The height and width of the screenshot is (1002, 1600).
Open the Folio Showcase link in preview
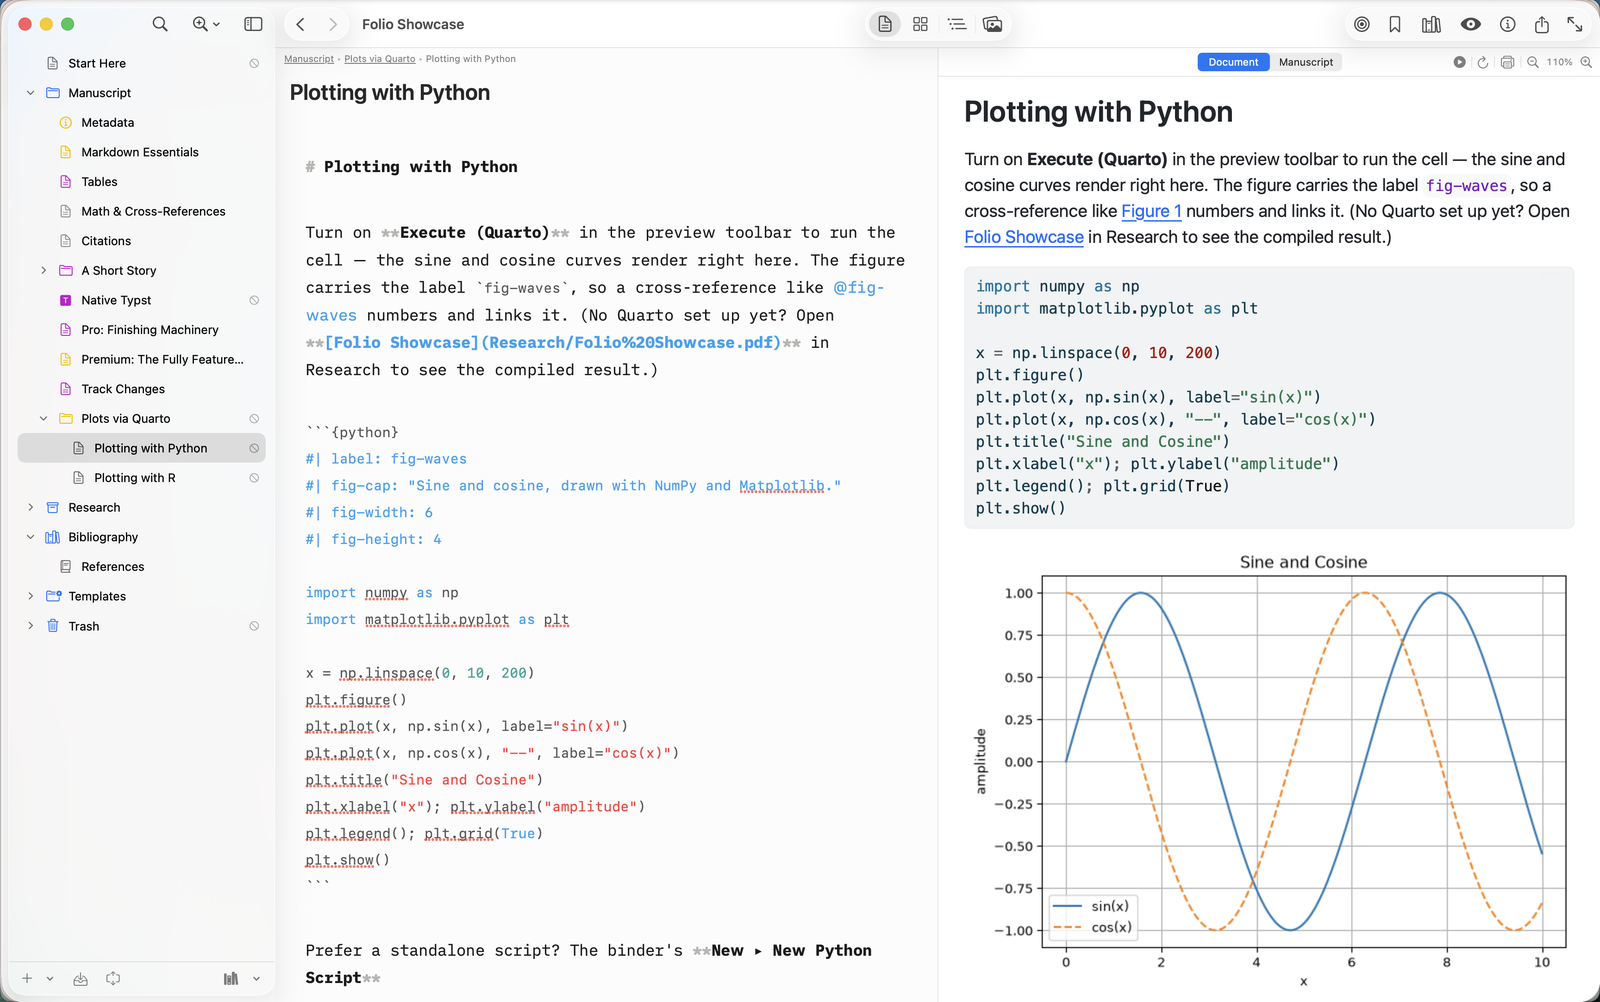click(x=1024, y=237)
